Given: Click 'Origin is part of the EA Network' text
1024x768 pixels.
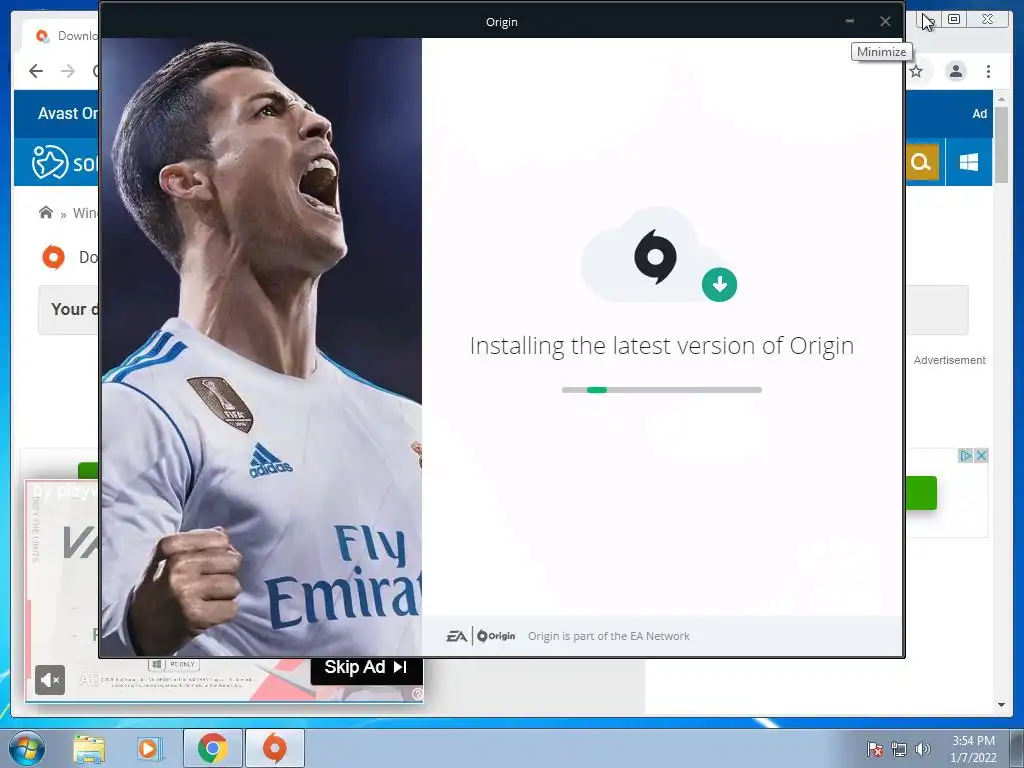Looking at the screenshot, I should point(609,636).
